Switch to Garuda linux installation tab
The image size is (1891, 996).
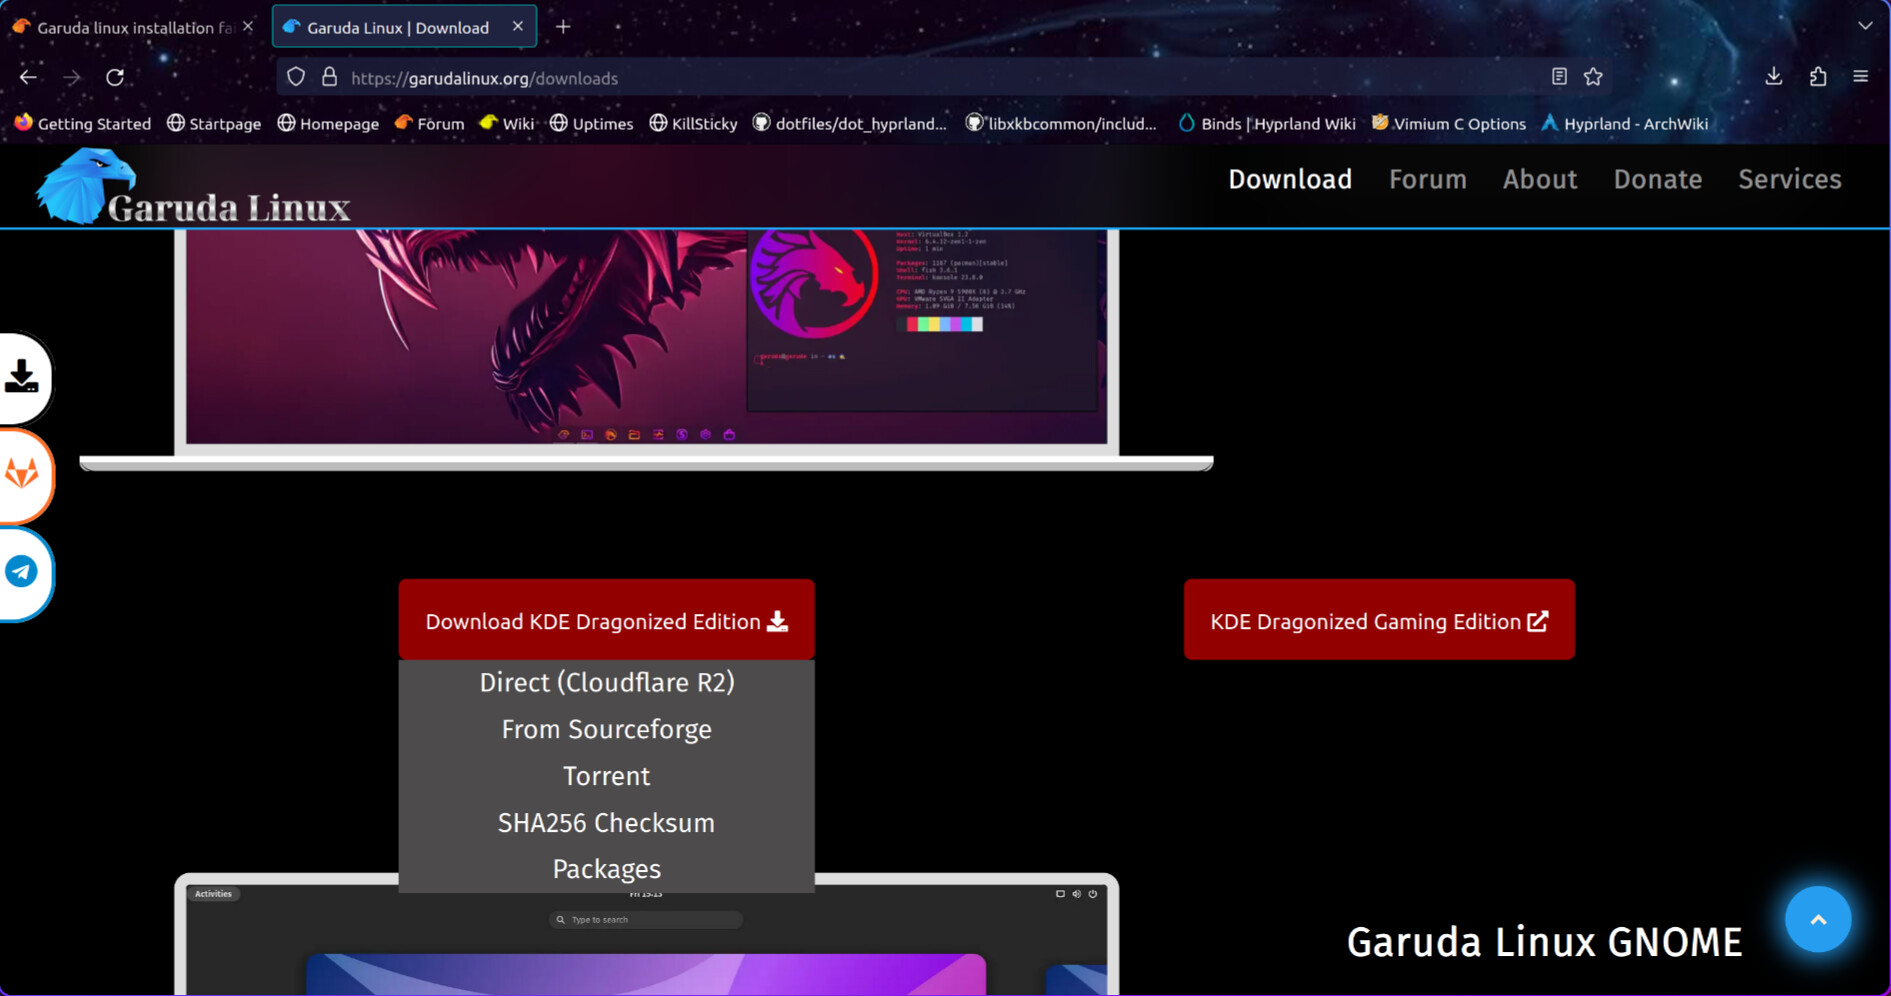click(x=134, y=27)
